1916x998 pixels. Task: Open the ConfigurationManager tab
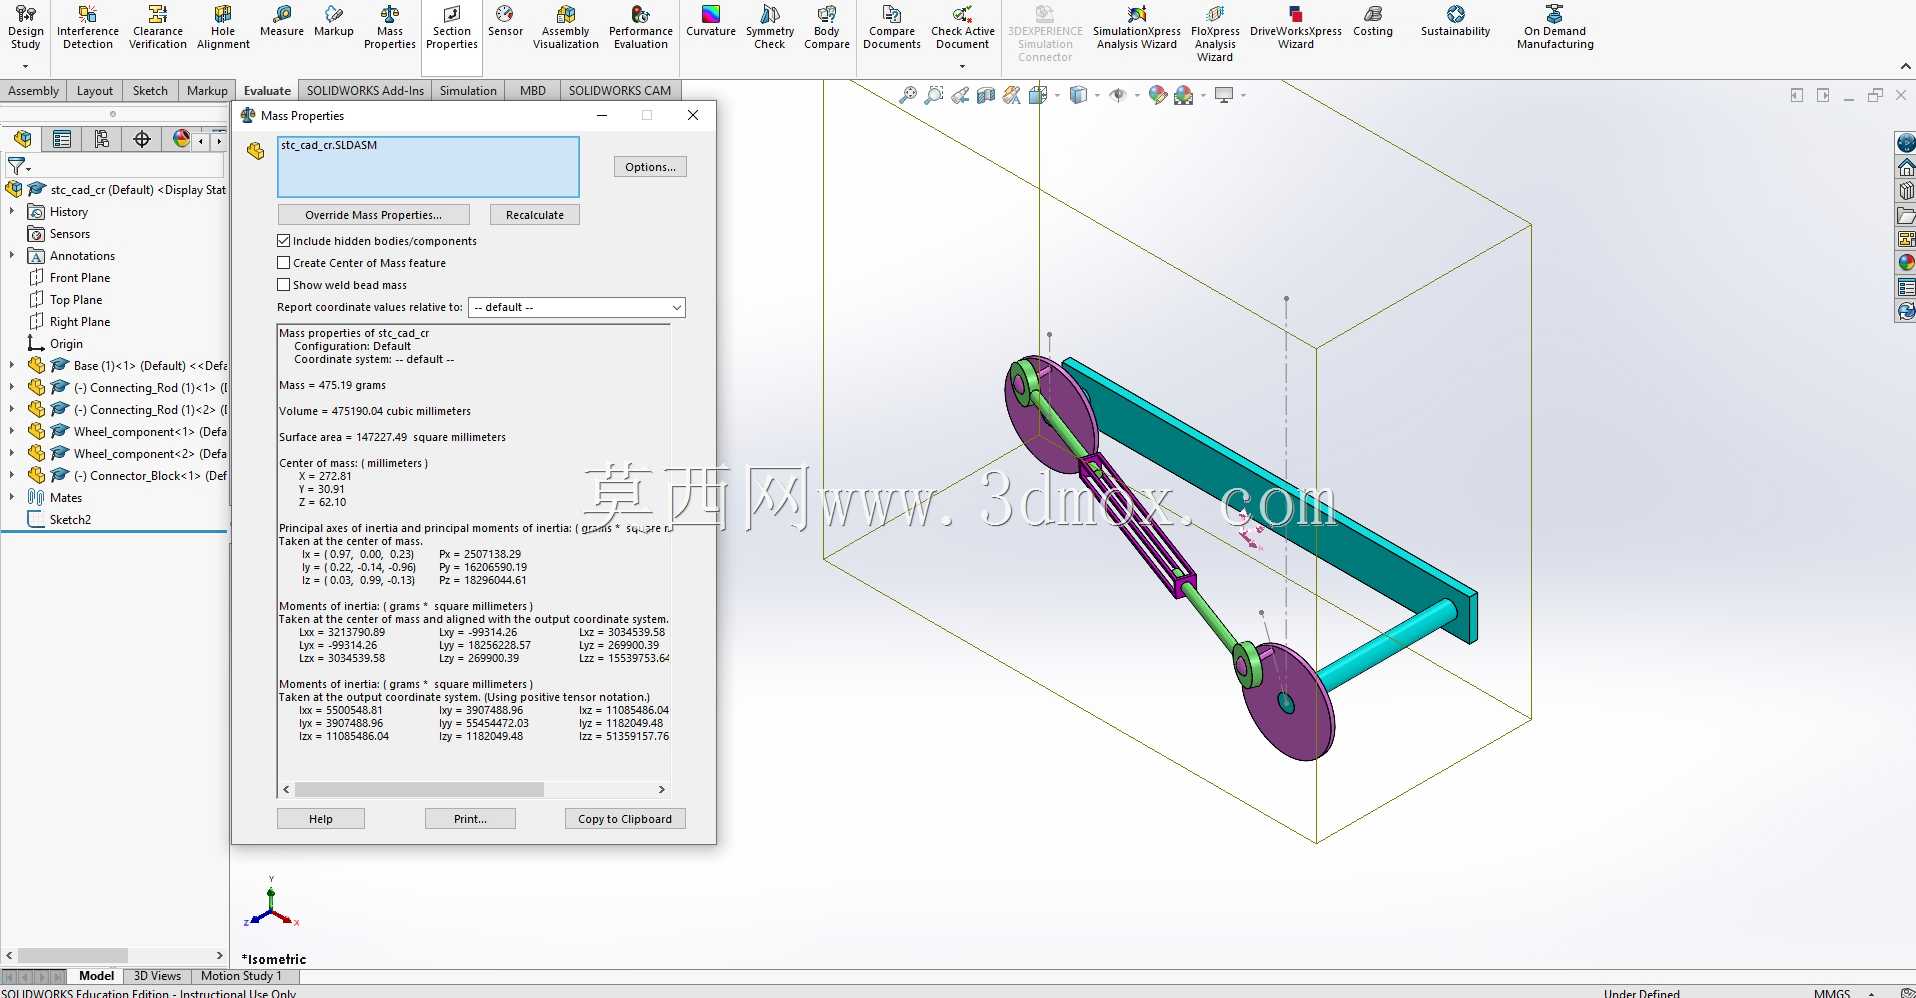[102, 139]
